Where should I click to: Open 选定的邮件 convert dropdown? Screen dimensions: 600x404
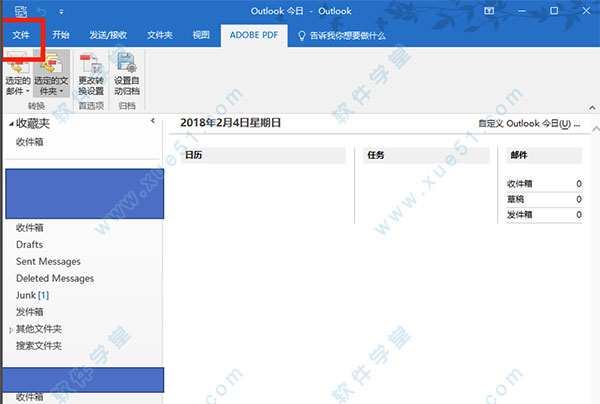coord(18,73)
